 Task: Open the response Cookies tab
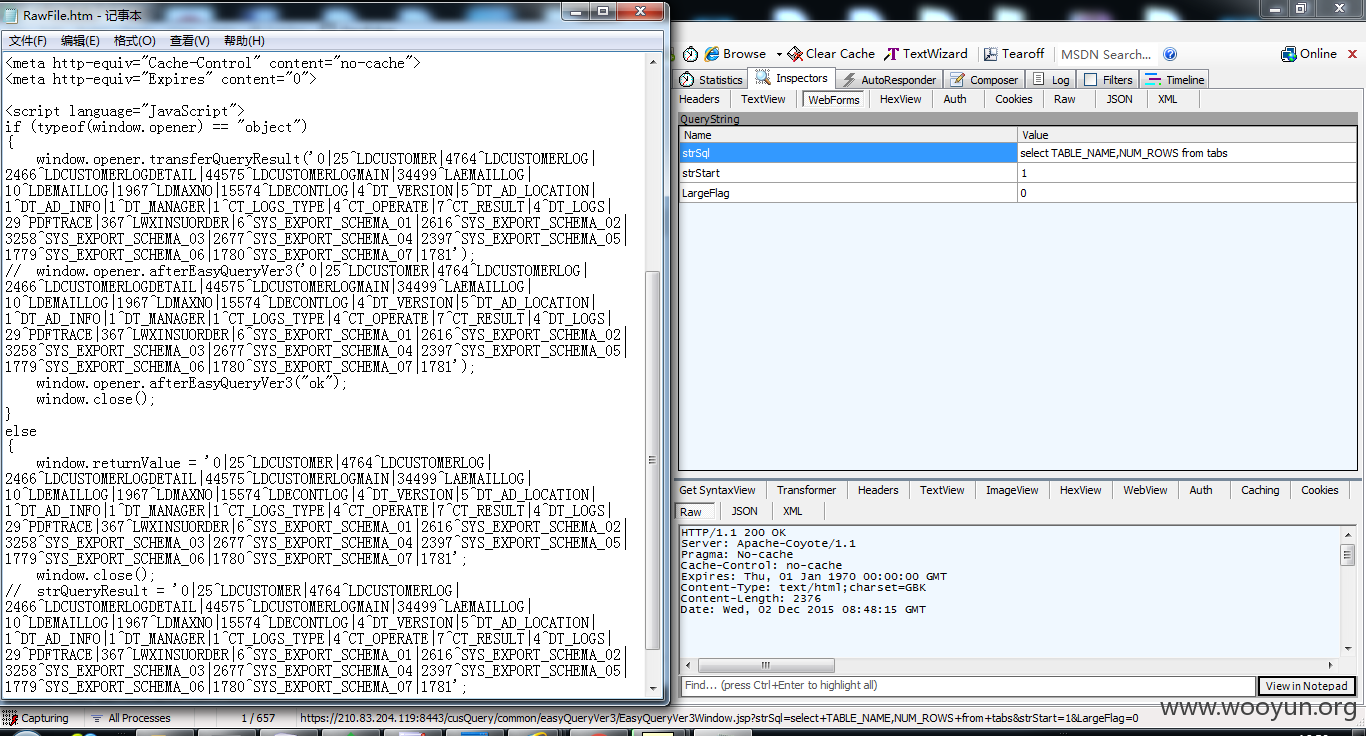pyautogui.click(x=1319, y=490)
